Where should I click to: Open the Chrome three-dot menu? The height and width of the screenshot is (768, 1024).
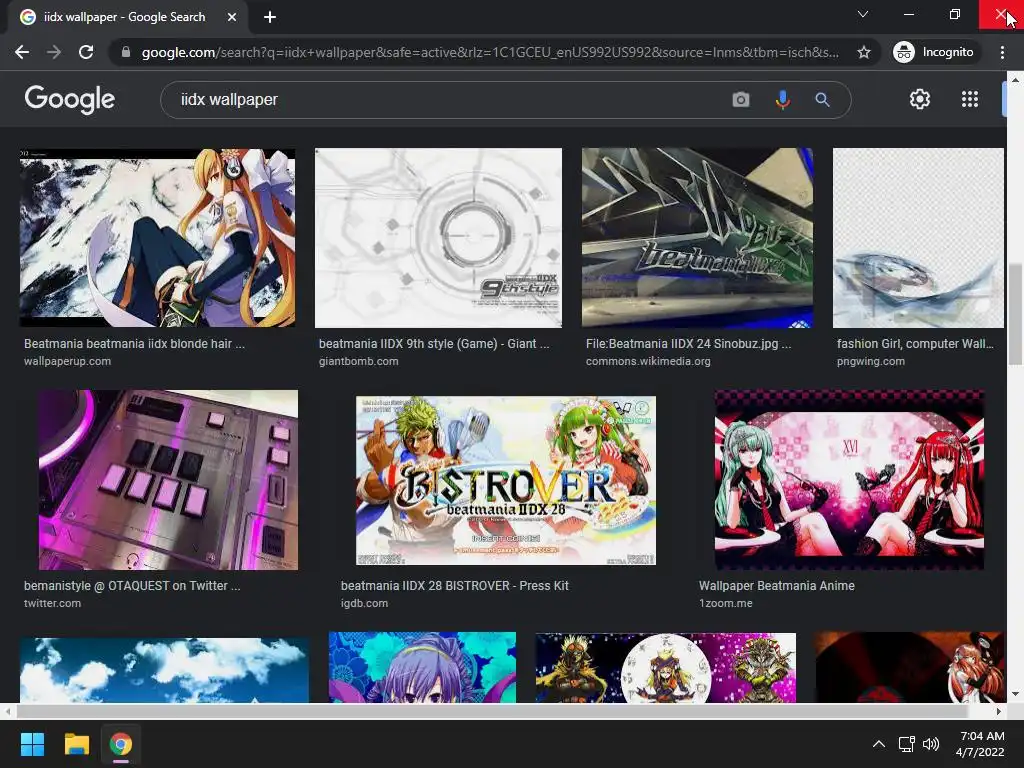pyautogui.click(x=1002, y=52)
